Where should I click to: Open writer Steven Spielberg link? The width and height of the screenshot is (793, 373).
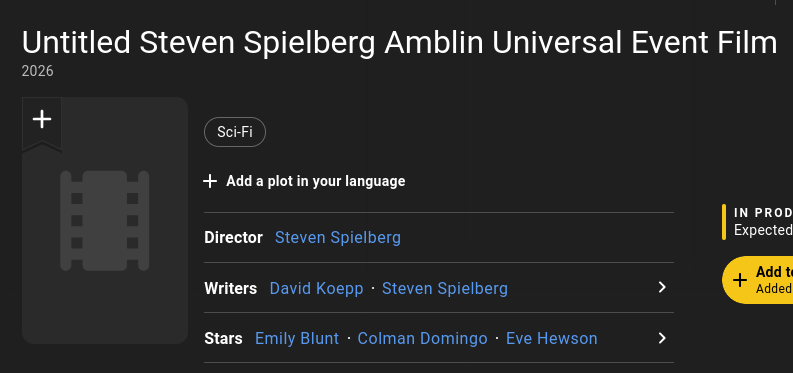[x=445, y=288]
